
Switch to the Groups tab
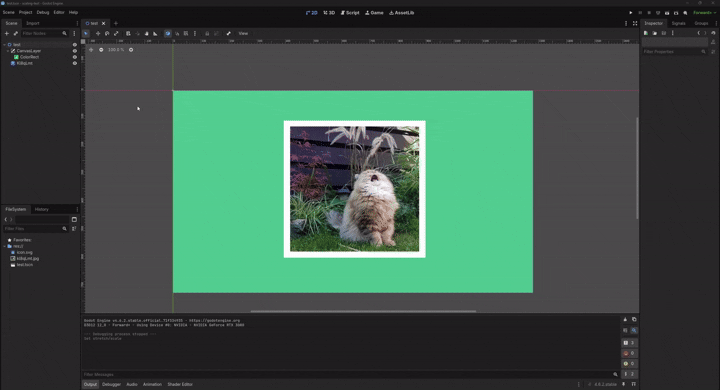(701, 23)
